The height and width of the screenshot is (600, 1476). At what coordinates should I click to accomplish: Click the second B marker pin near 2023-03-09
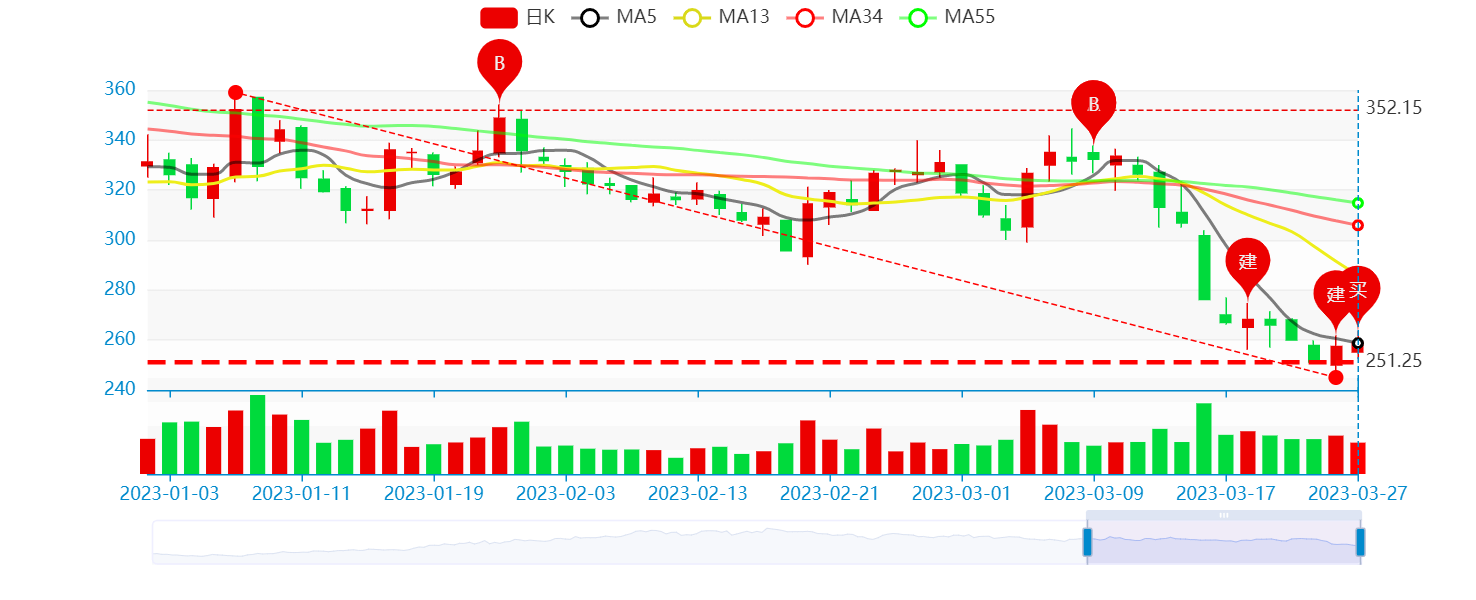point(1093,104)
